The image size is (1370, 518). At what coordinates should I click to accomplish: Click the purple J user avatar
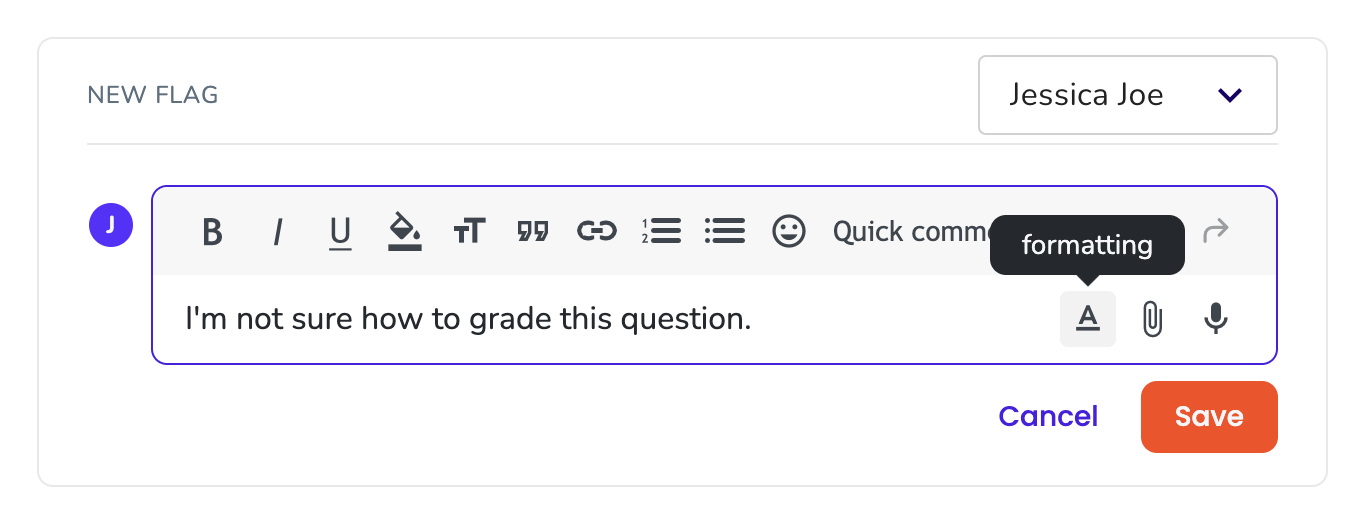111,225
